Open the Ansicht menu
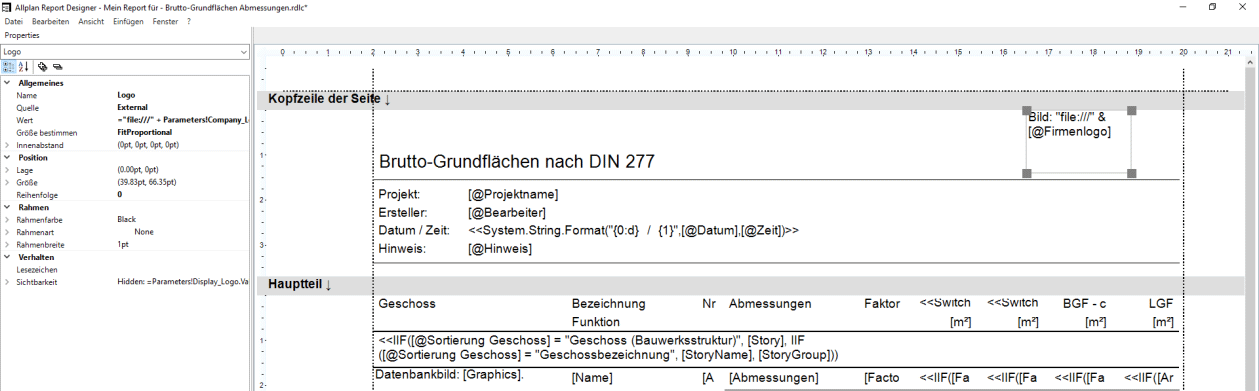Image resolution: width=1259 pixels, height=391 pixels. (x=91, y=21)
